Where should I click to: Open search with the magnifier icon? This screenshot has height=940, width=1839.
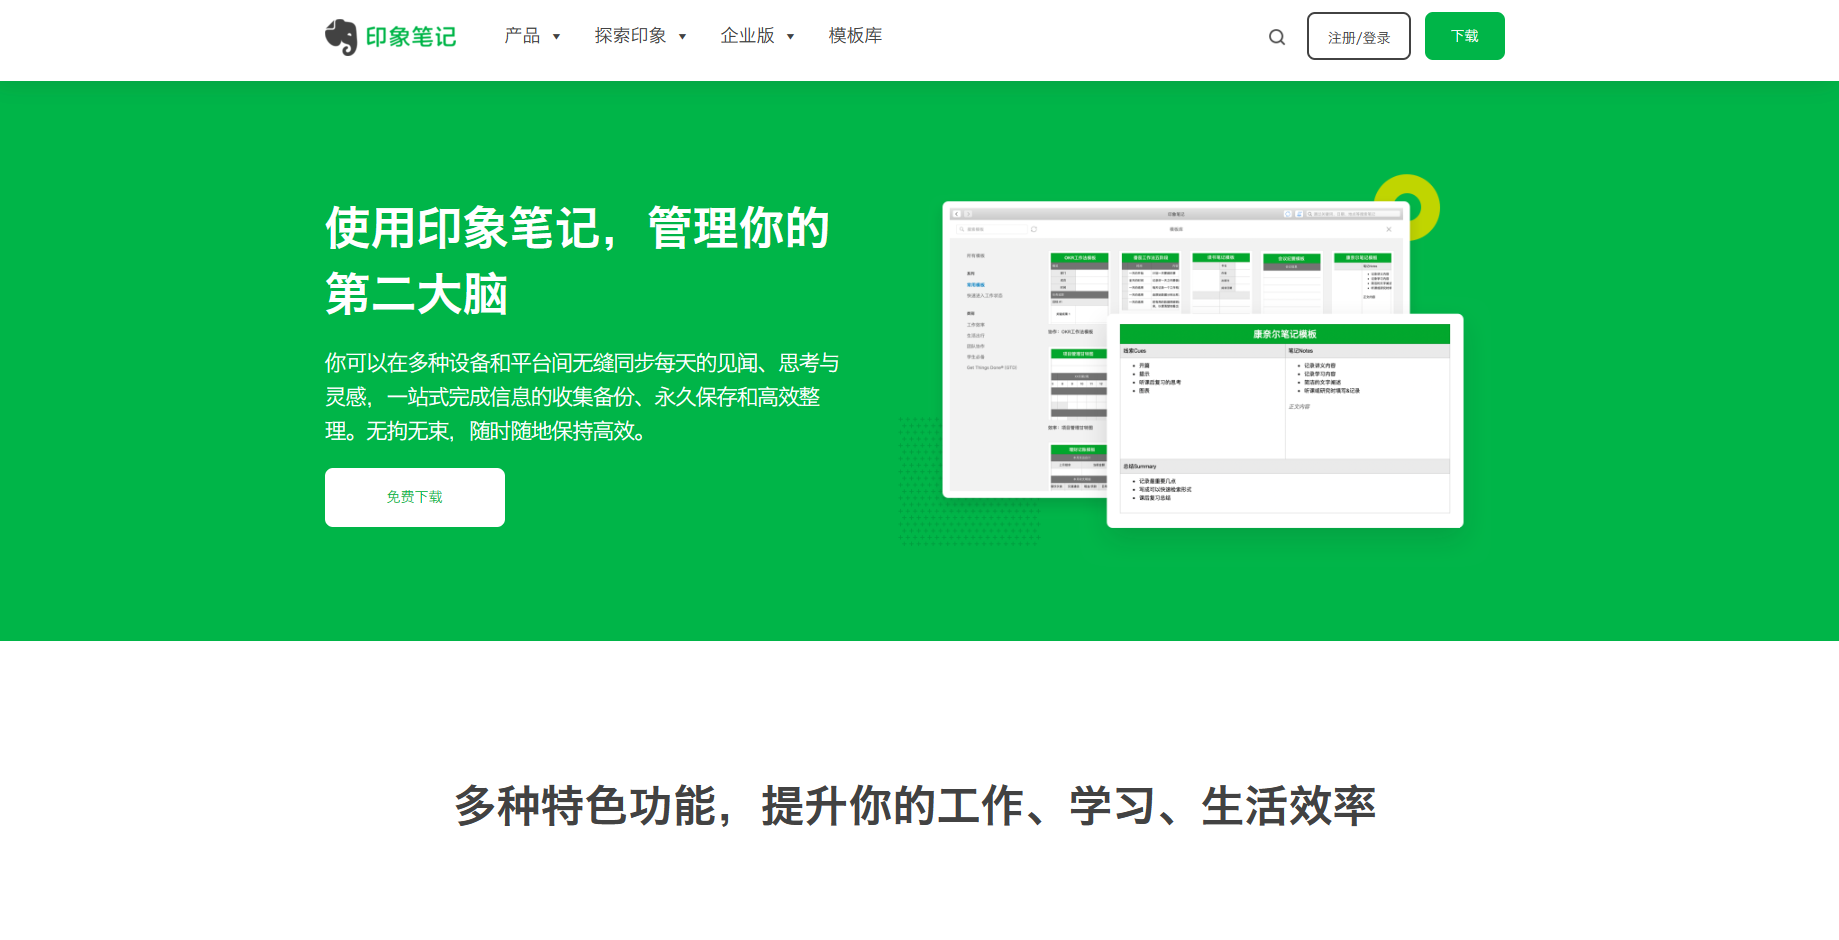[x=1277, y=37]
